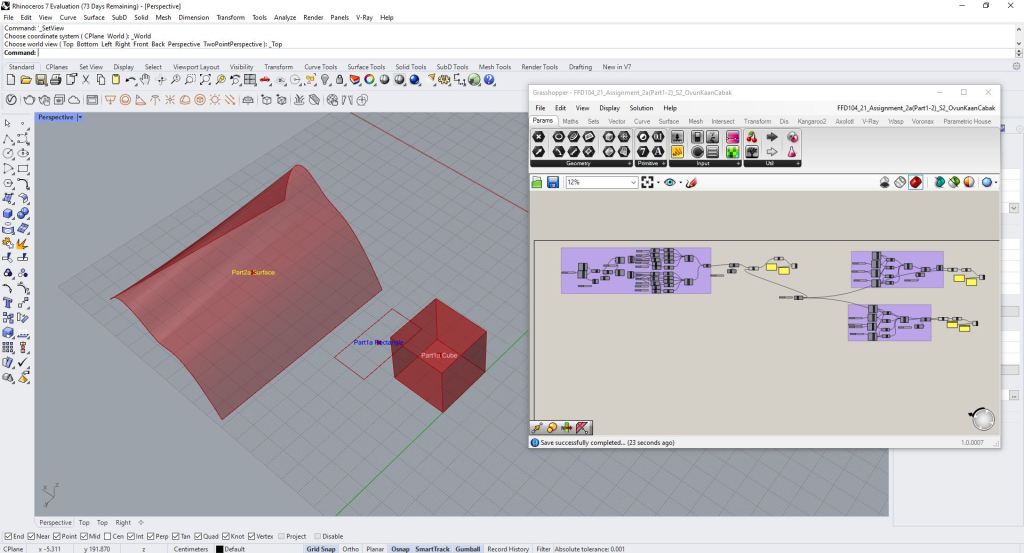
Task: Open the Grasshopper zoom percentage dropdown
Action: tap(633, 183)
